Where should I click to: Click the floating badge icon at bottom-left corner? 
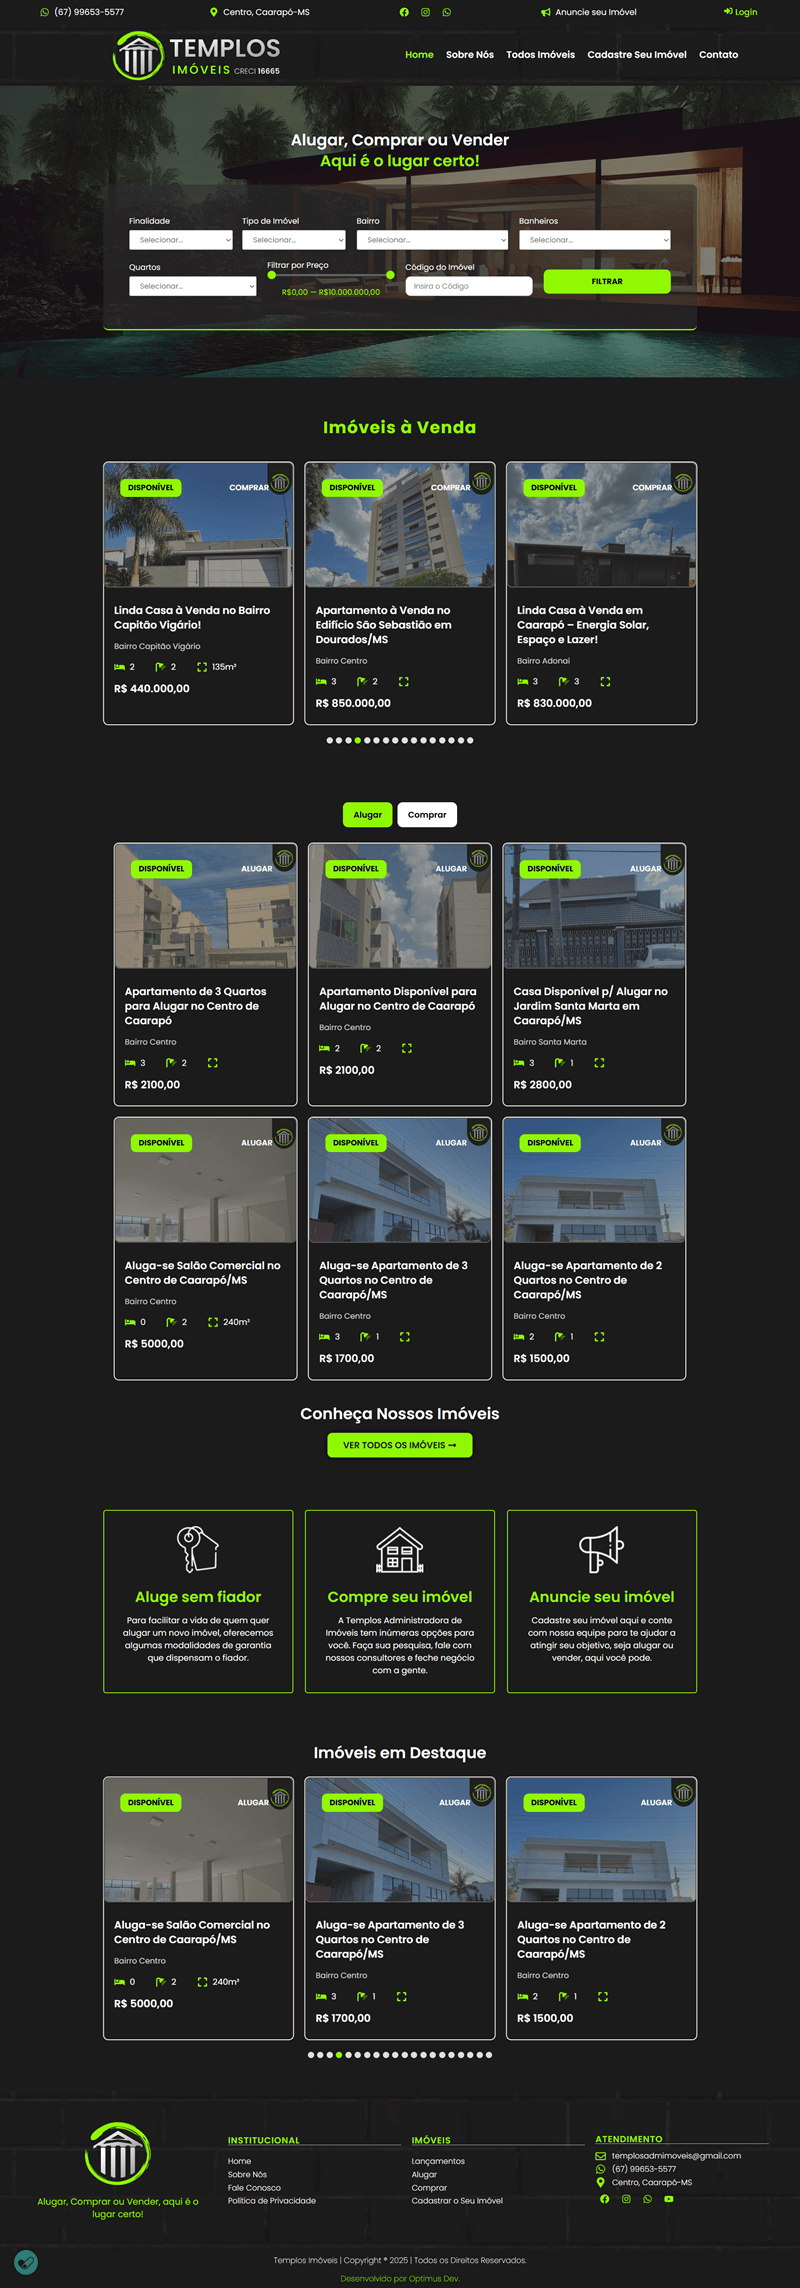[26, 2262]
